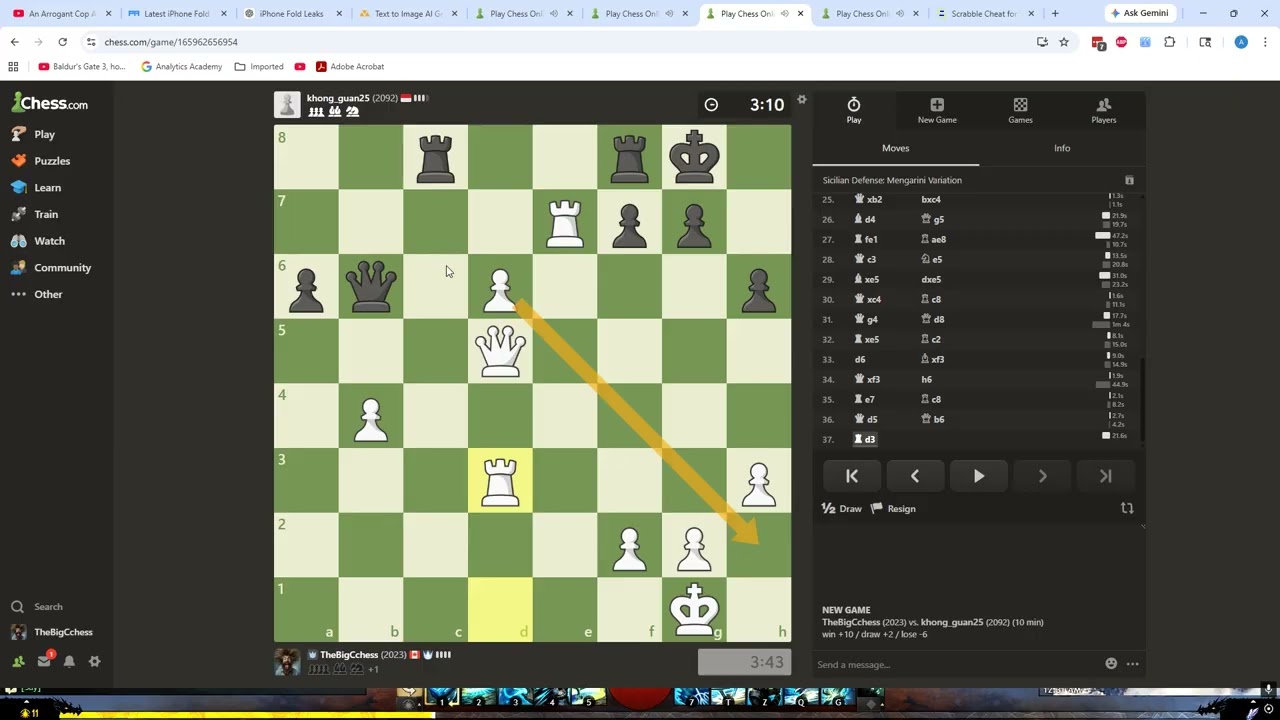Offer a draw

pos(841,508)
